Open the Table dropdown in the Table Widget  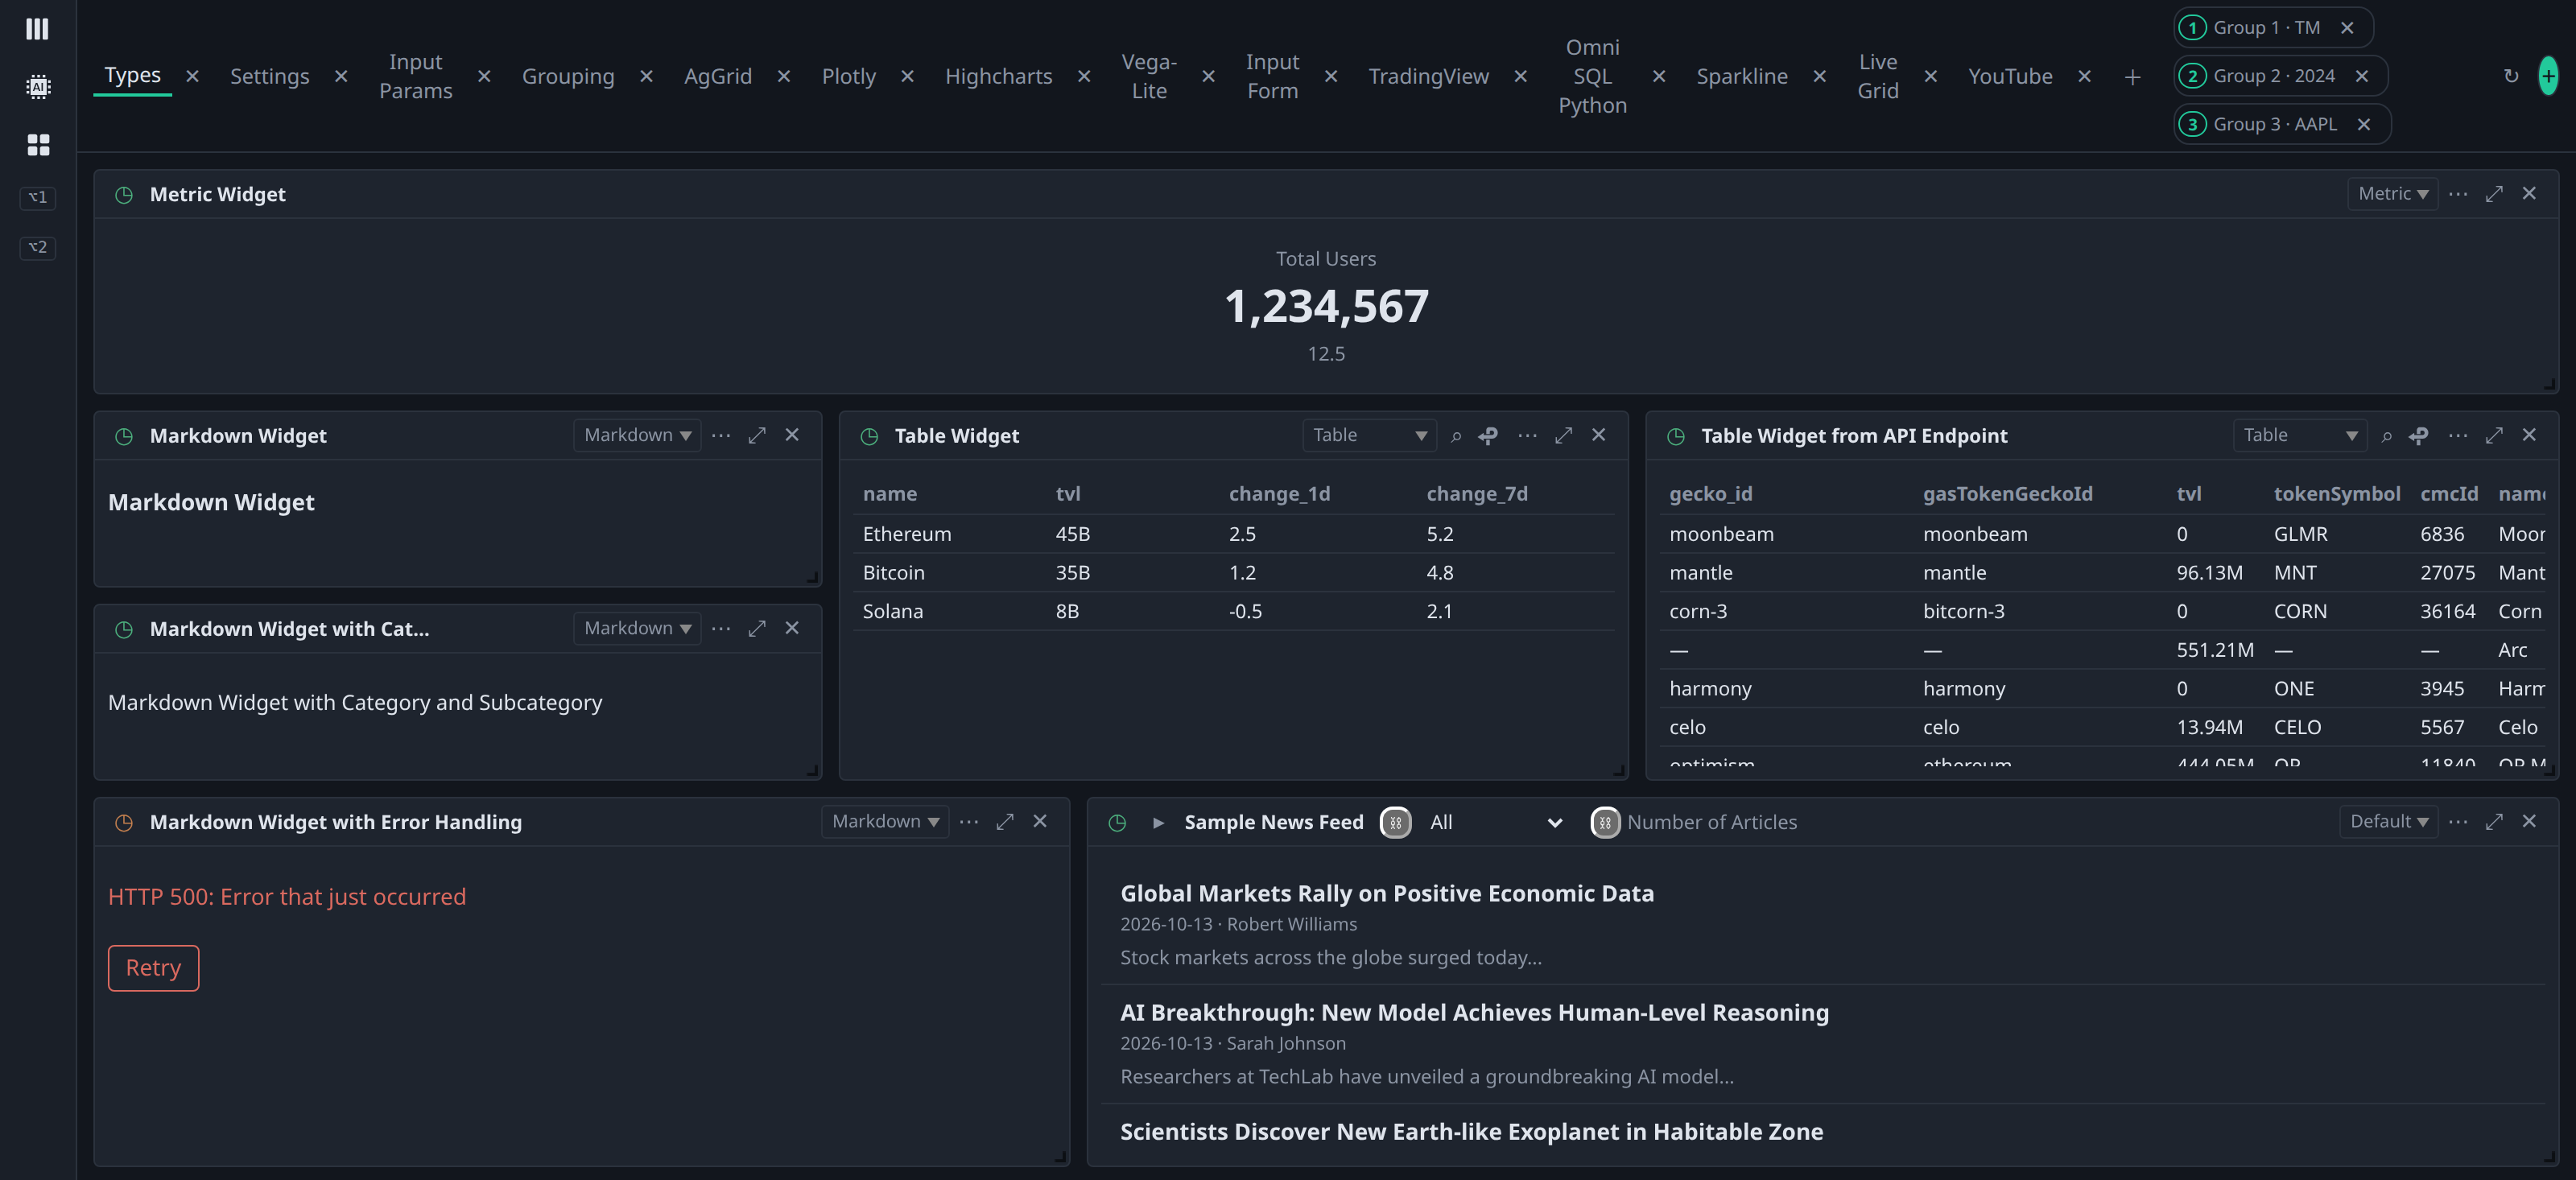point(1369,435)
